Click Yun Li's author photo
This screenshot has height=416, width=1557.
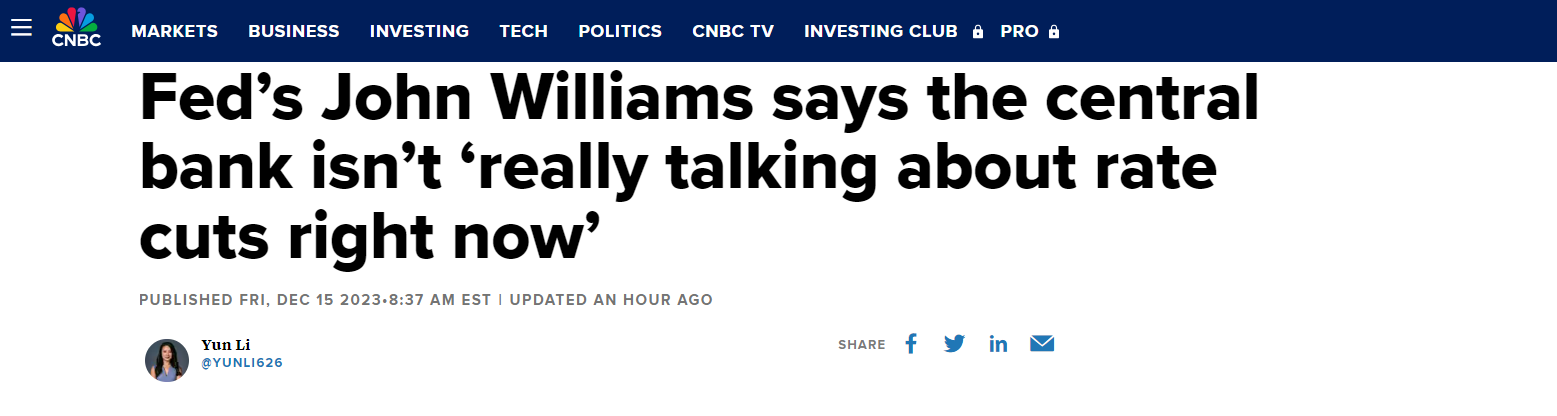167,360
